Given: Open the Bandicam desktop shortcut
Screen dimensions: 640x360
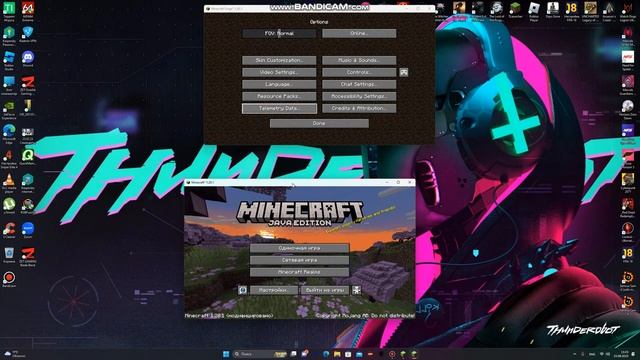Looking at the screenshot, I should point(9,279).
